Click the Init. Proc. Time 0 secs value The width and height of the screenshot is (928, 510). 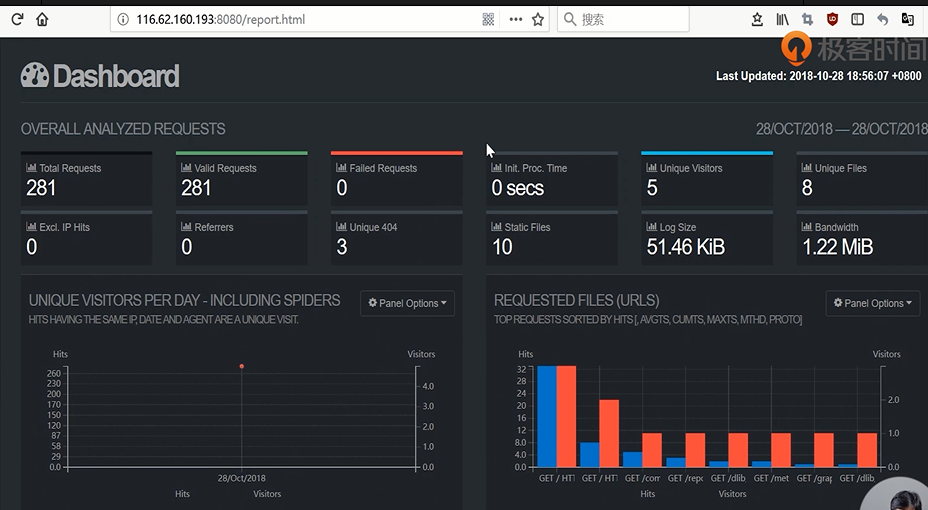point(517,188)
